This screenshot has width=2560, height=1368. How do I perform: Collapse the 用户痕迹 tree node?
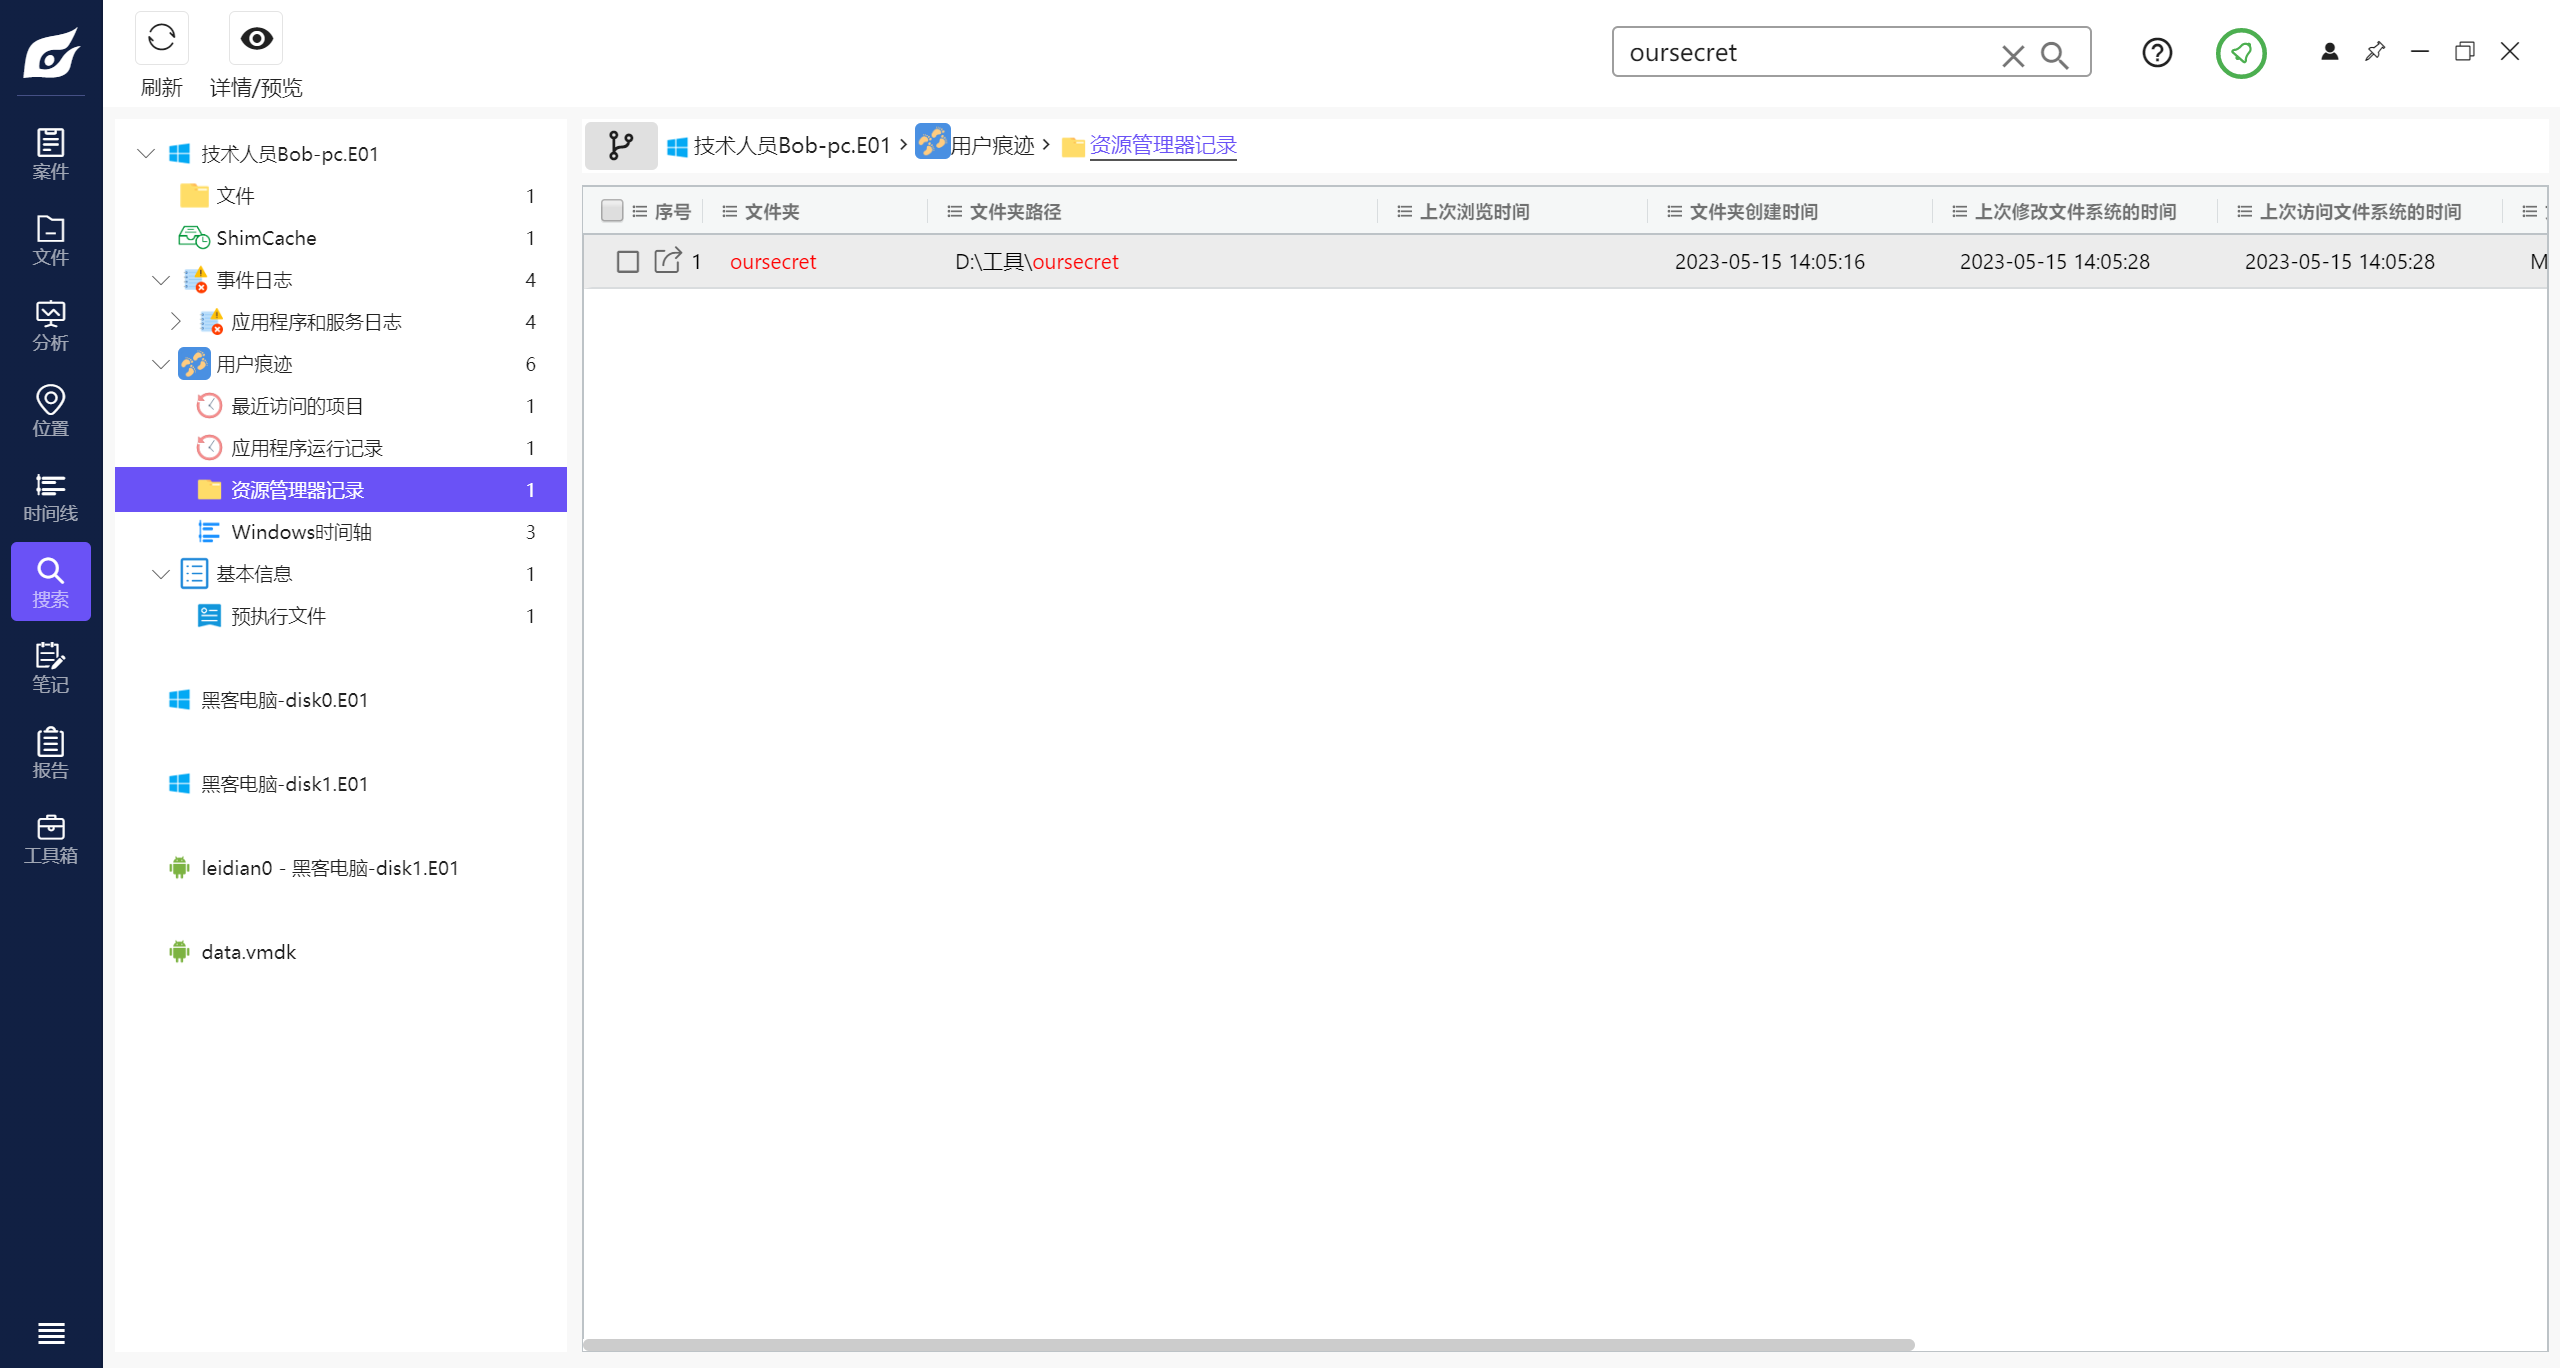click(x=161, y=364)
